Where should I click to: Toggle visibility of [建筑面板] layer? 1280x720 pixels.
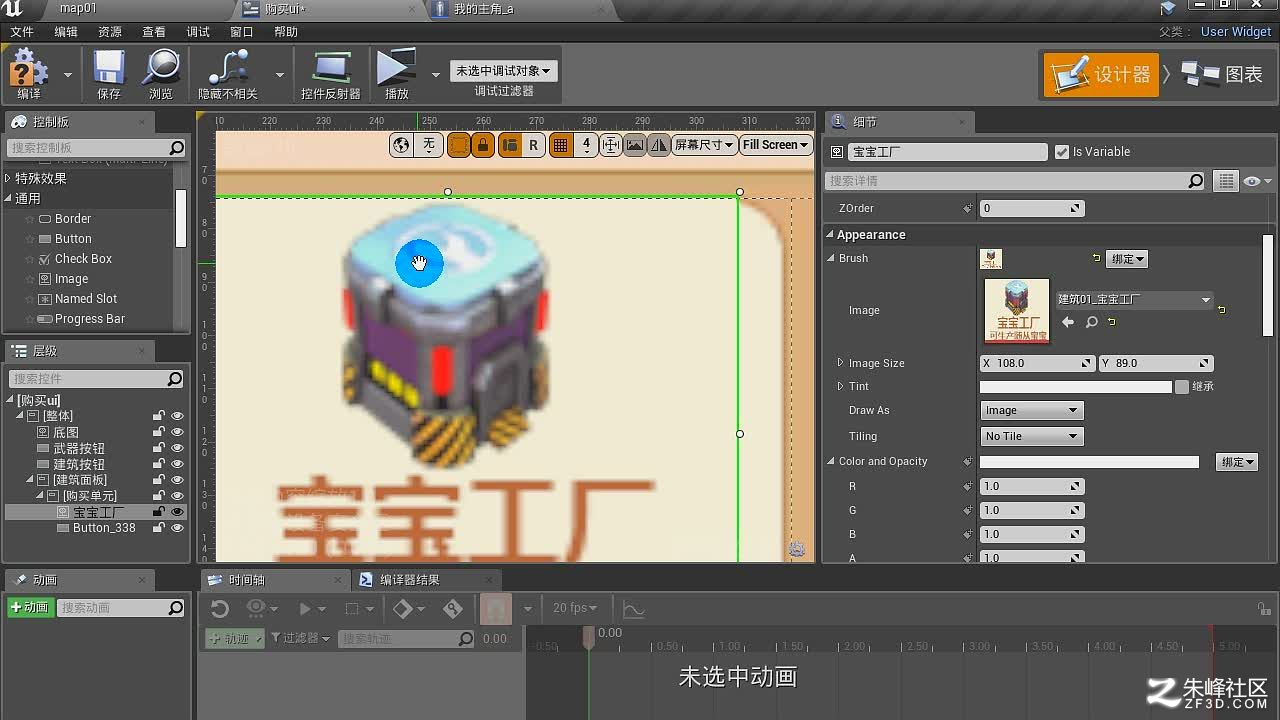click(177, 480)
